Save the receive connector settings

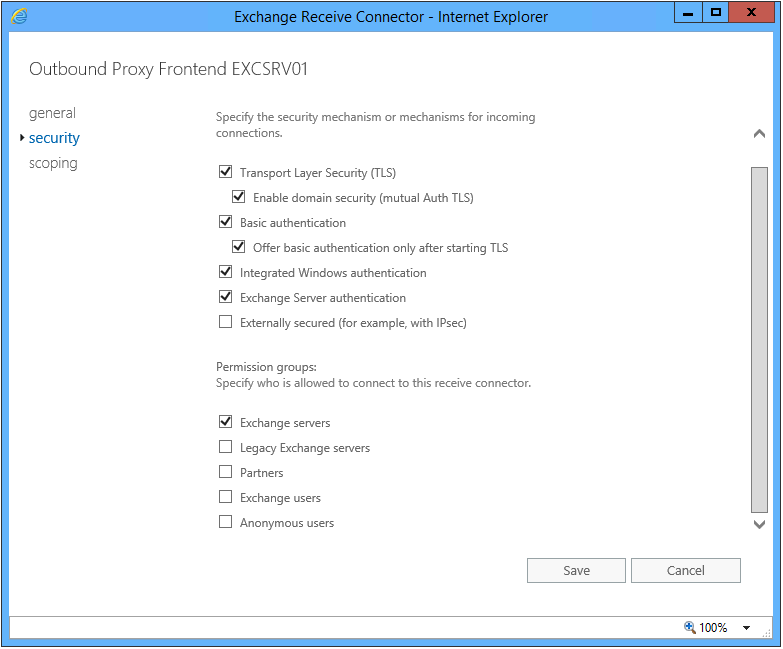pyautogui.click(x=576, y=571)
